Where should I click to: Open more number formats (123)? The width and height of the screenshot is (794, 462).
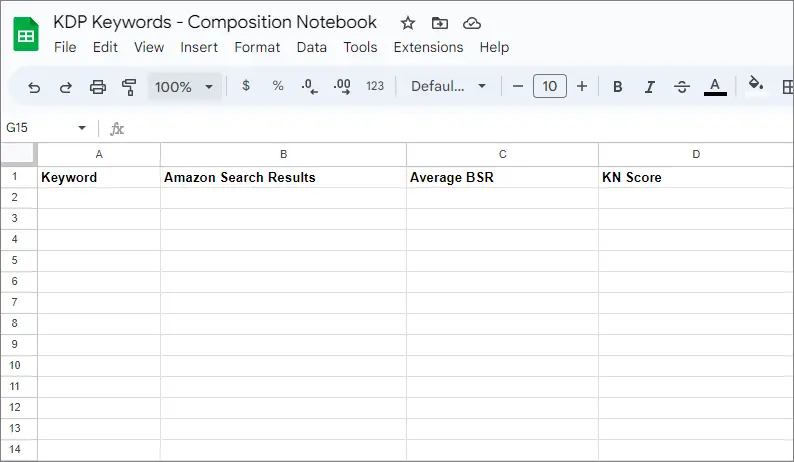coord(375,86)
